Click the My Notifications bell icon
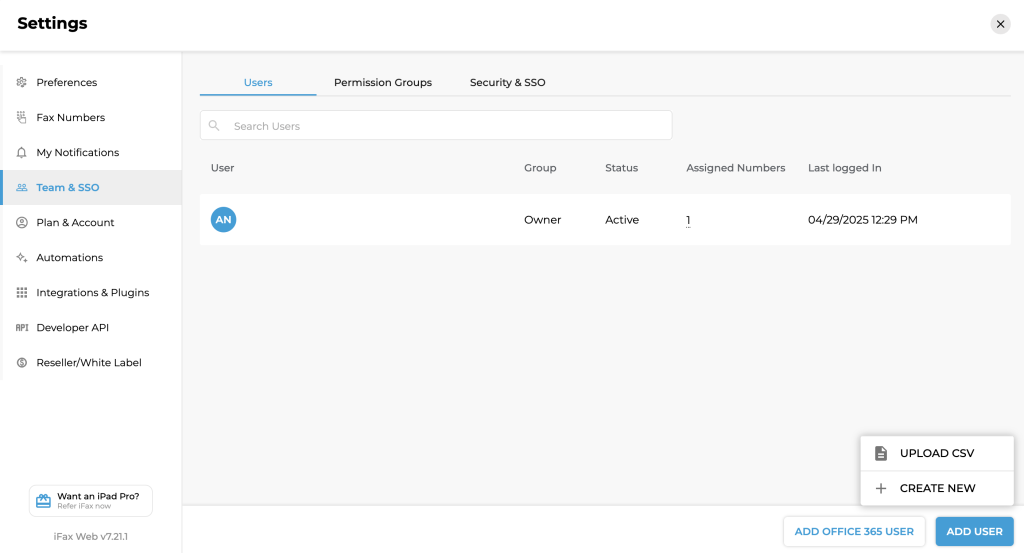1024x553 pixels. pyautogui.click(x=22, y=152)
